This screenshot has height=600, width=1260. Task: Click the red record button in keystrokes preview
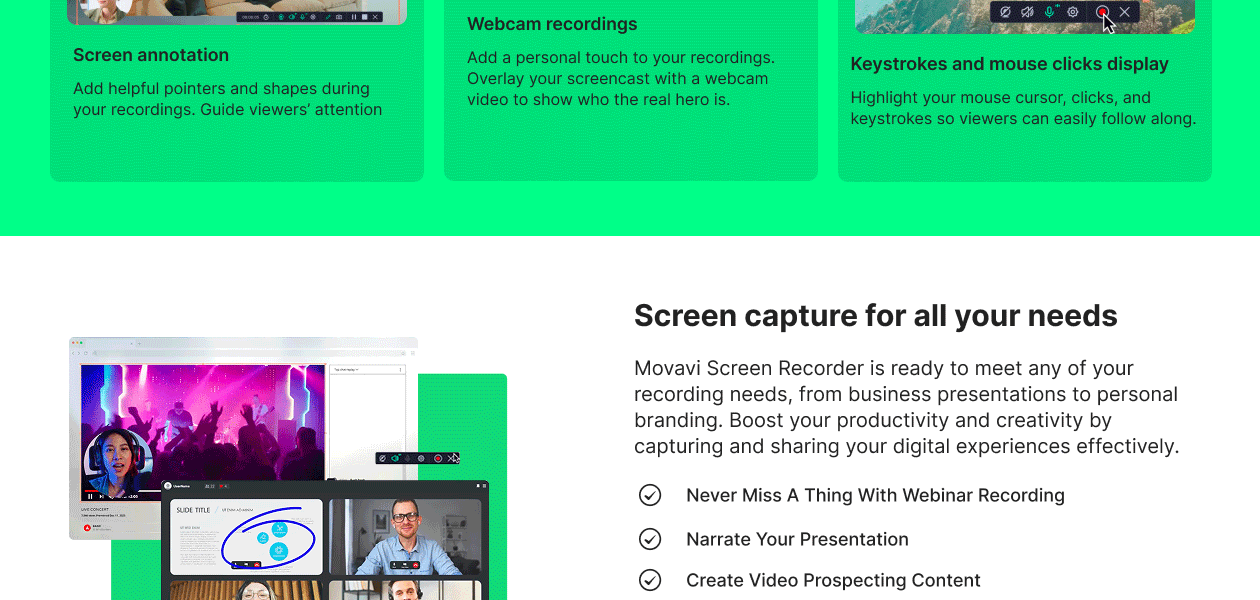point(1101,12)
